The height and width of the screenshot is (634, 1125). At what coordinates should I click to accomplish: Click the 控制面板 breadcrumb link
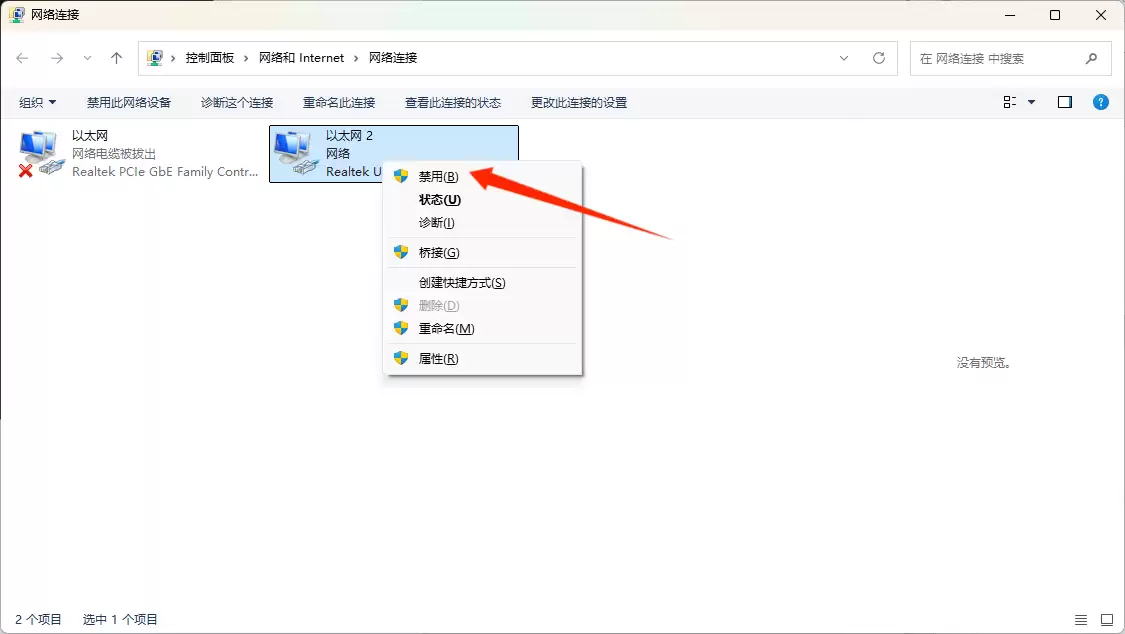coord(213,58)
